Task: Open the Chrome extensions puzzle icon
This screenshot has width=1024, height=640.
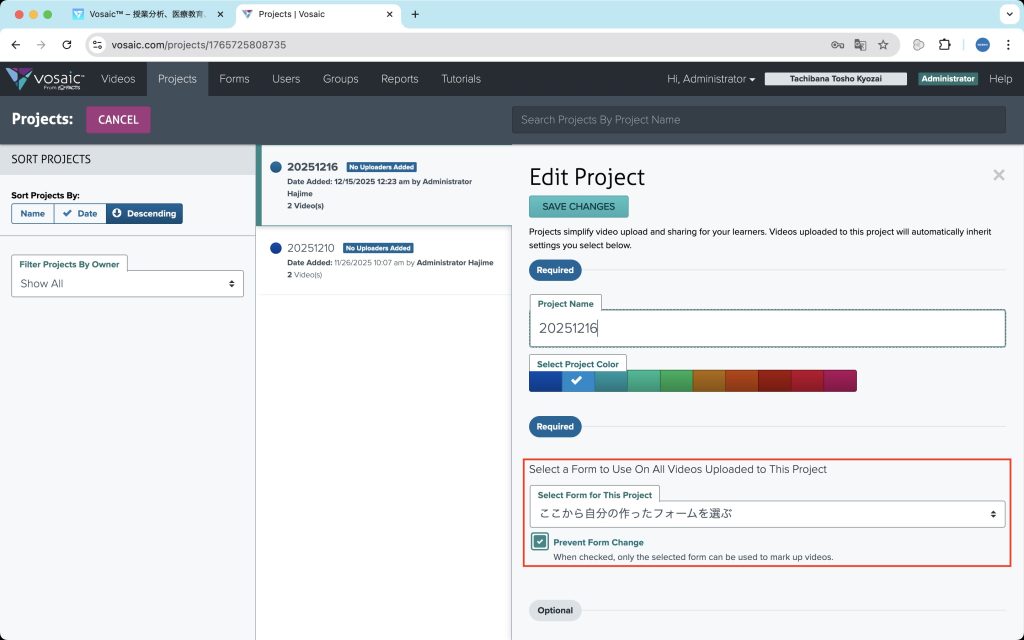Action: coord(944,45)
